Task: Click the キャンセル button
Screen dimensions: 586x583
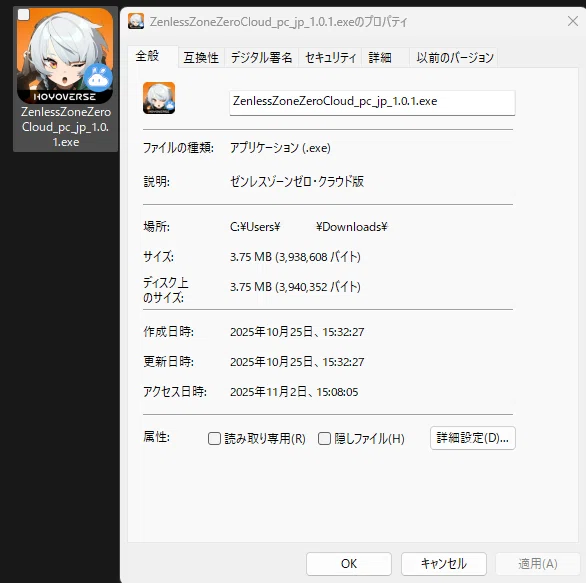Action: pos(444,564)
